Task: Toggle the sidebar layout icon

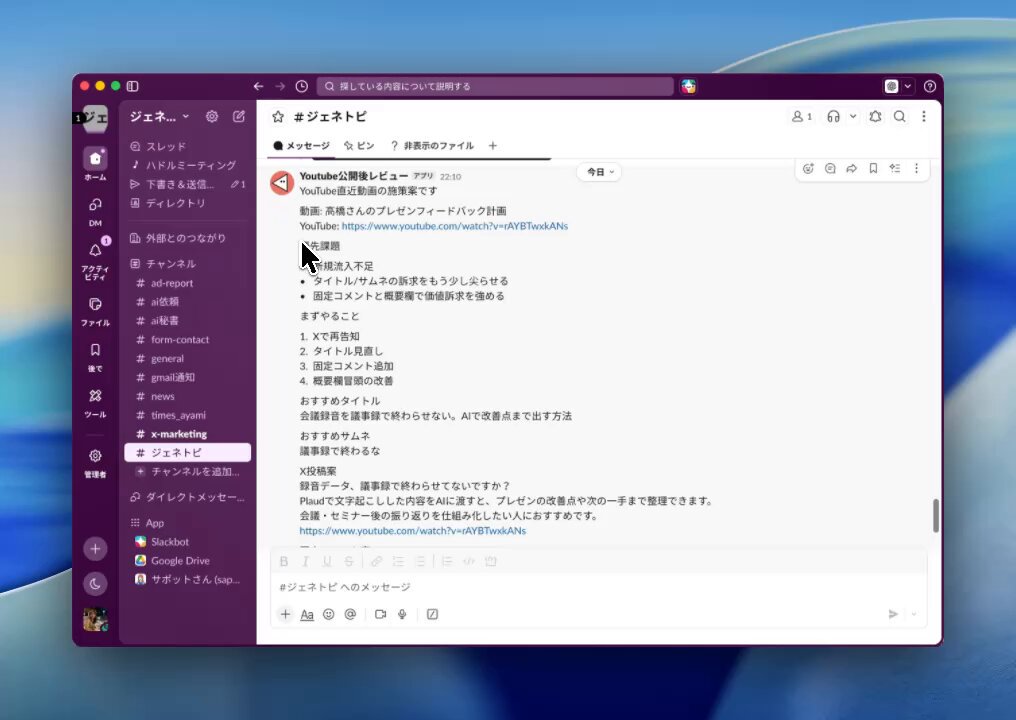Action: coord(133,86)
